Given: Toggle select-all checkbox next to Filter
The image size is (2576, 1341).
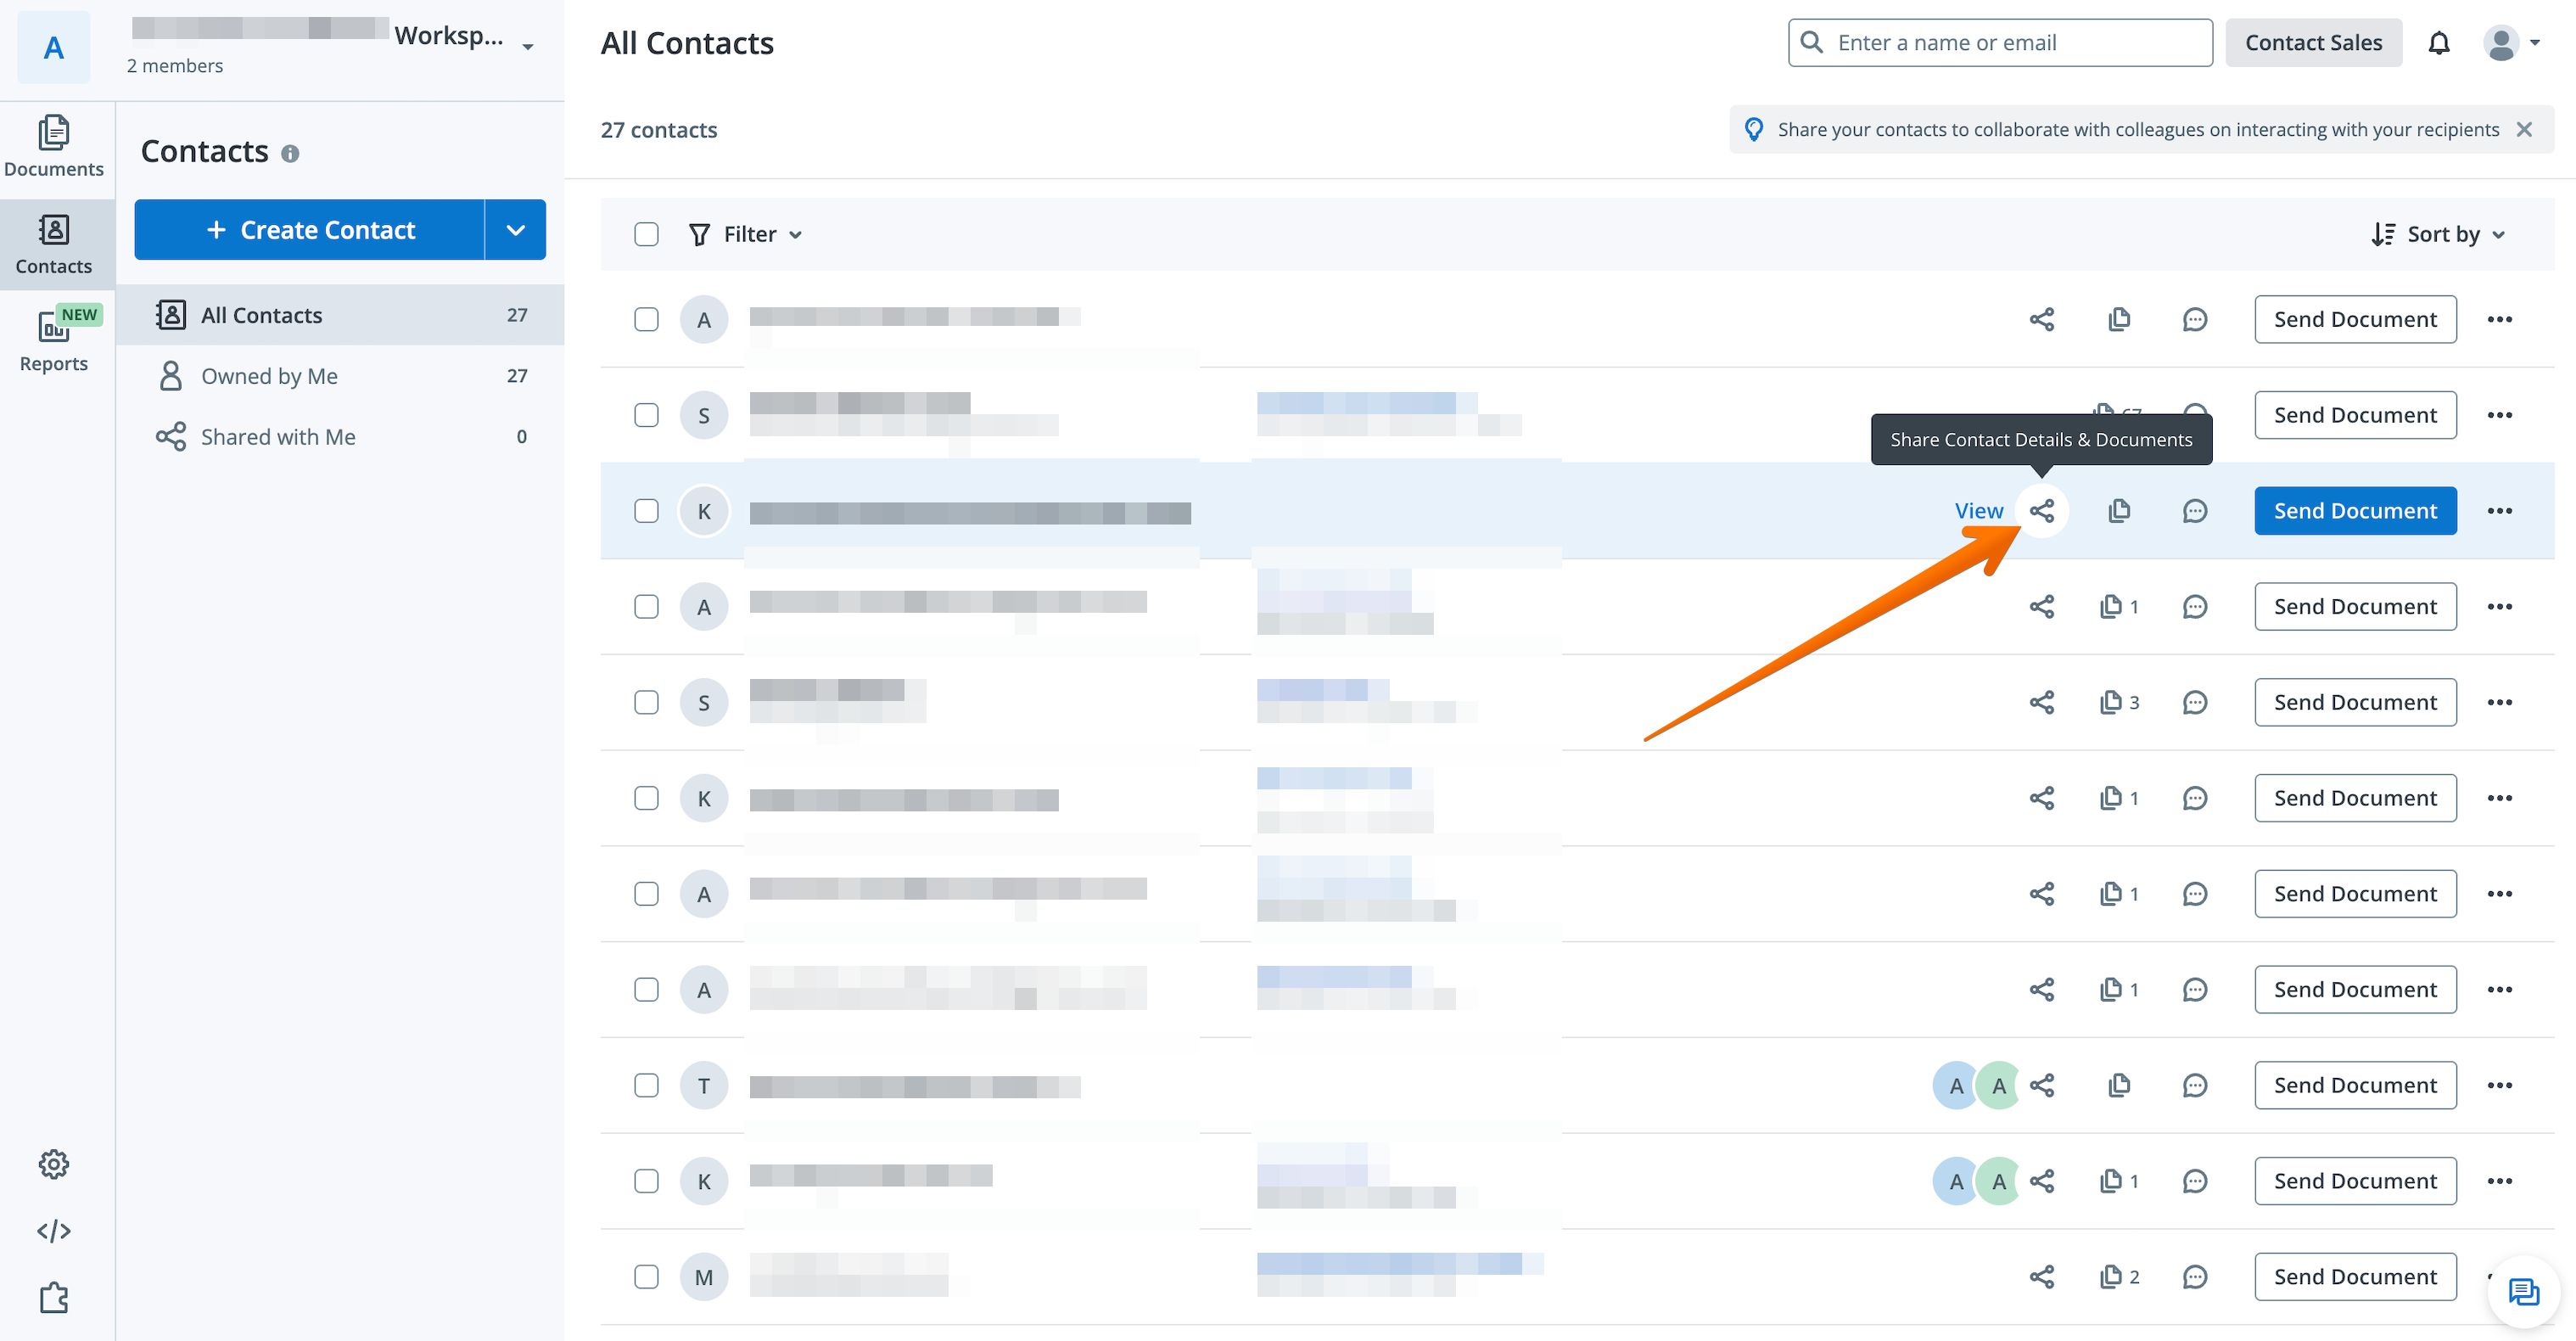Looking at the screenshot, I should 646,234.
